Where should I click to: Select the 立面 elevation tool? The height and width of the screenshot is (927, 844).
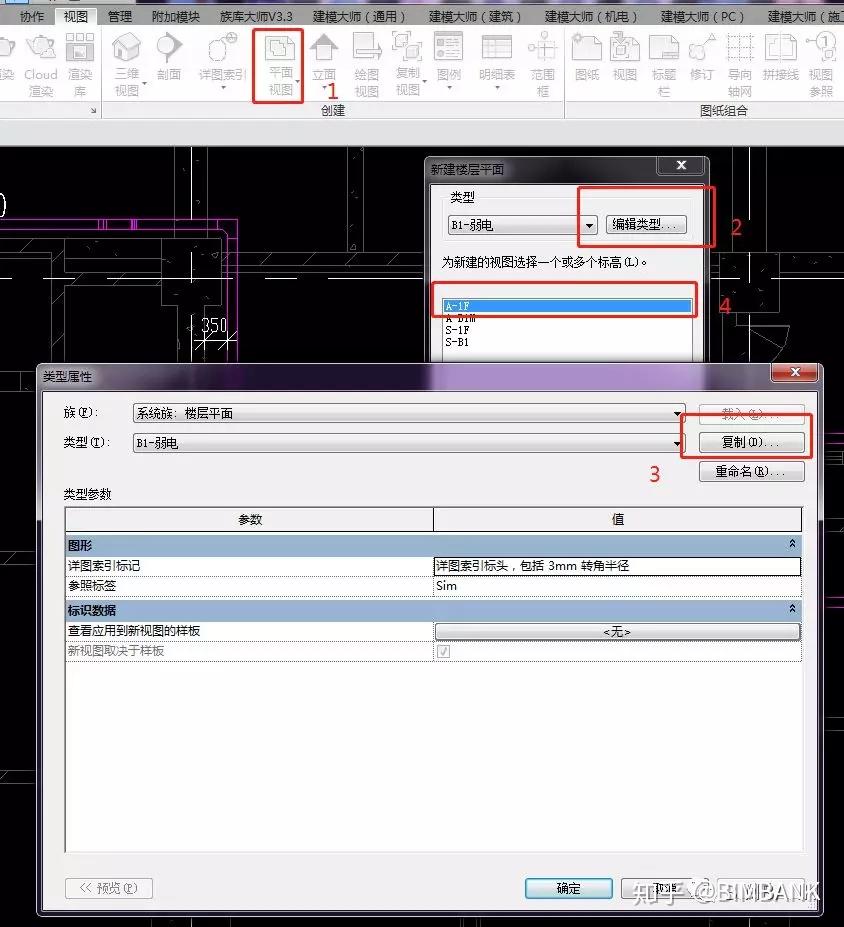point(324,58)
